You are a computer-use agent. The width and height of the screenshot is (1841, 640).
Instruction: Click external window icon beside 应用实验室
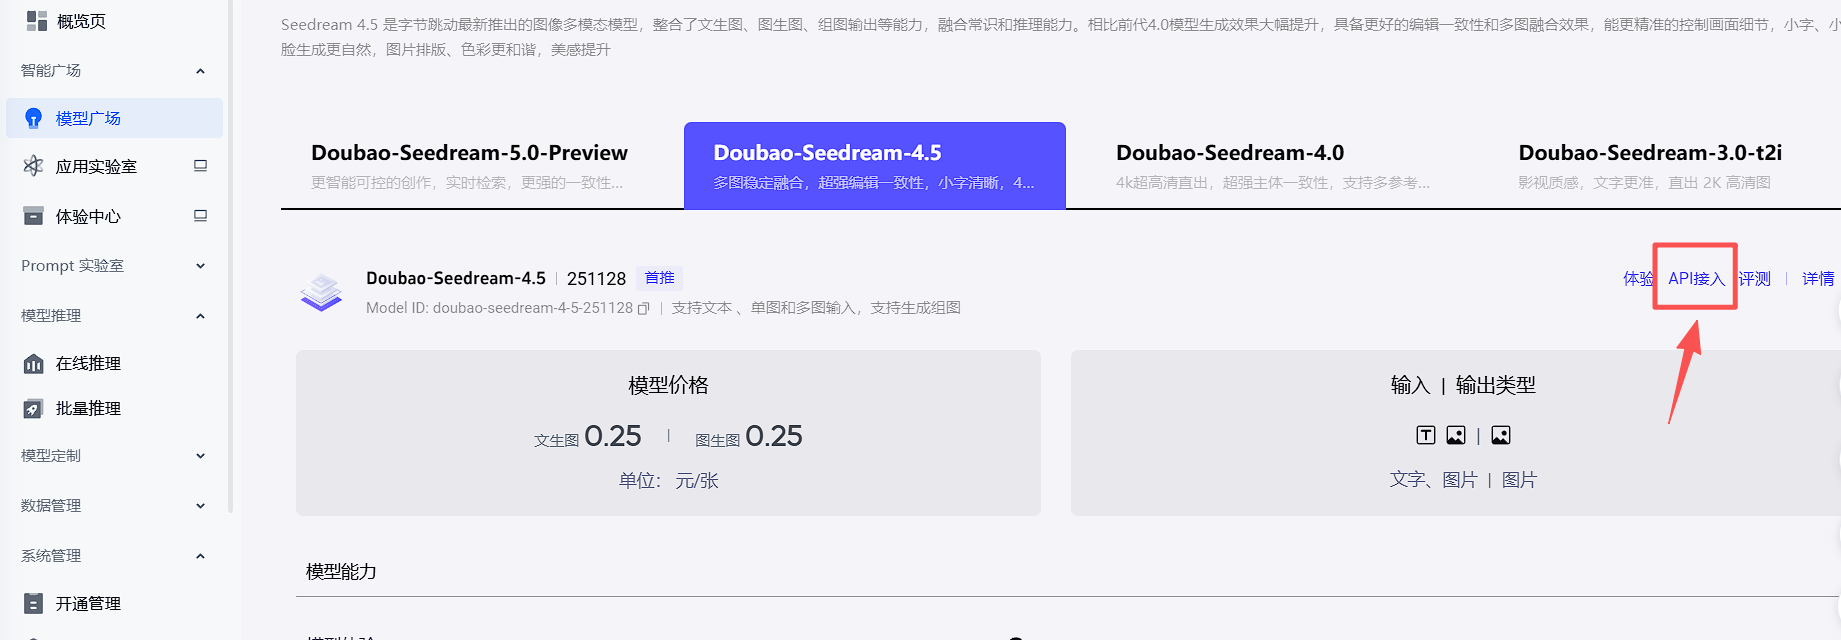click(x=200, y=166)
